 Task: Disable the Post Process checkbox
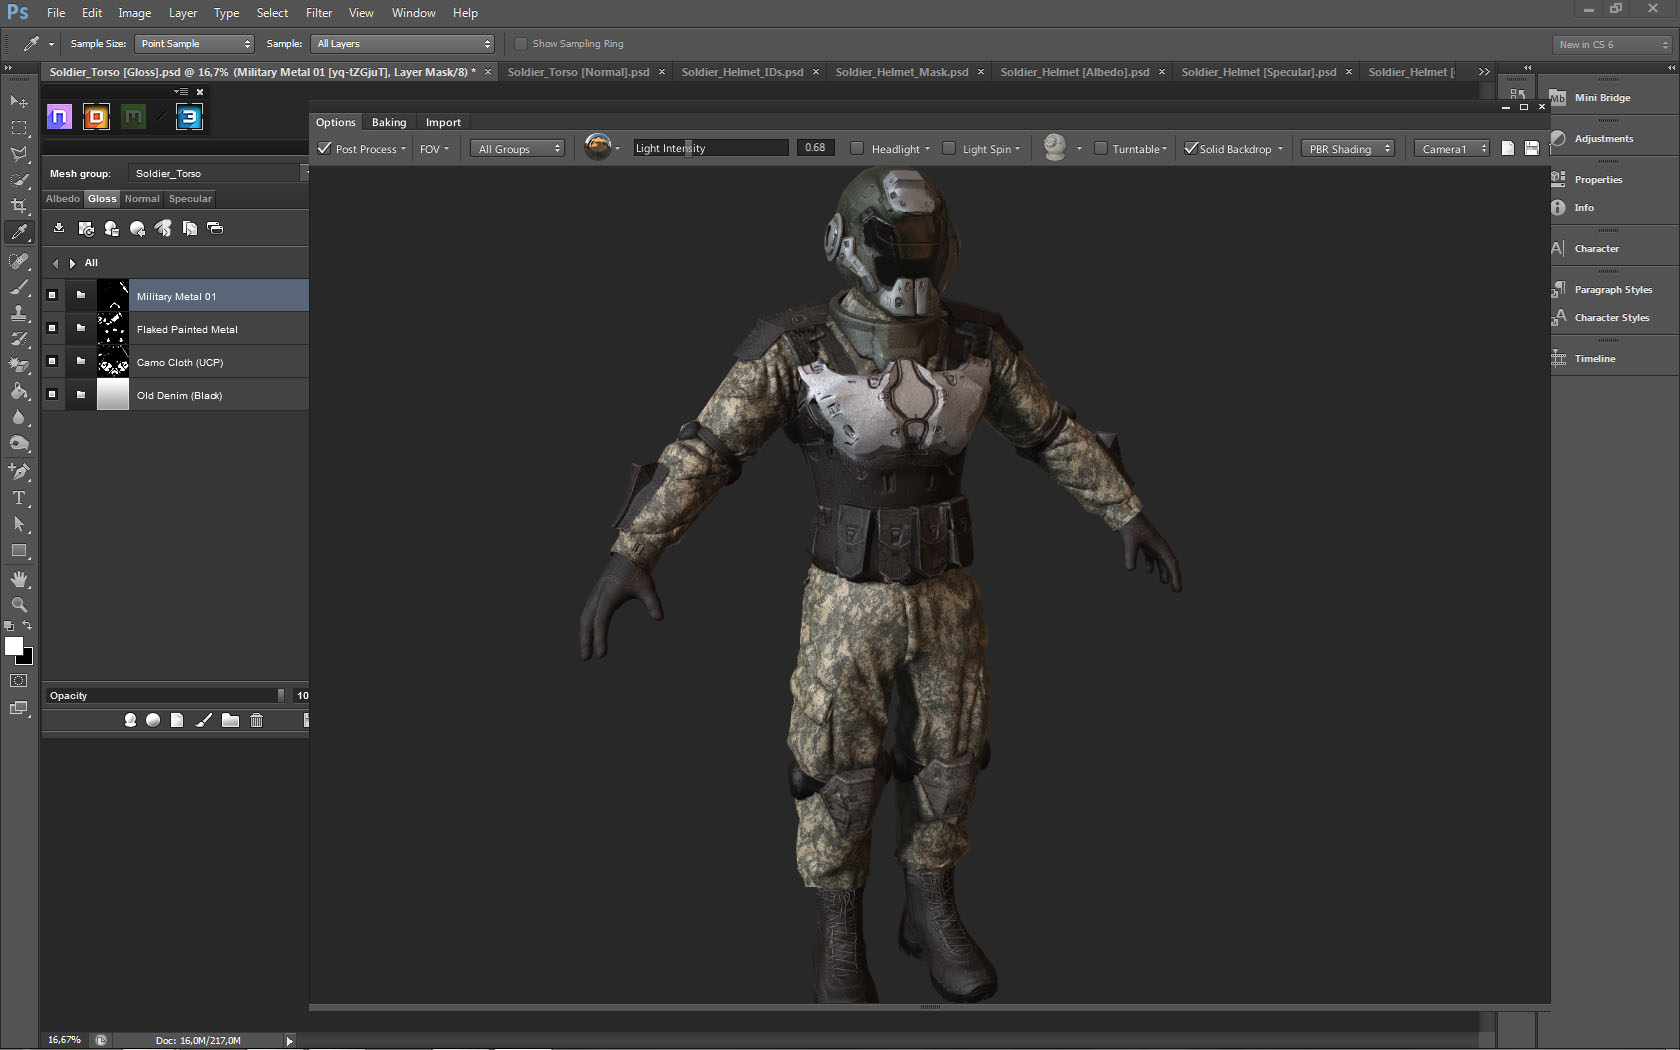(x=325, y=148)
